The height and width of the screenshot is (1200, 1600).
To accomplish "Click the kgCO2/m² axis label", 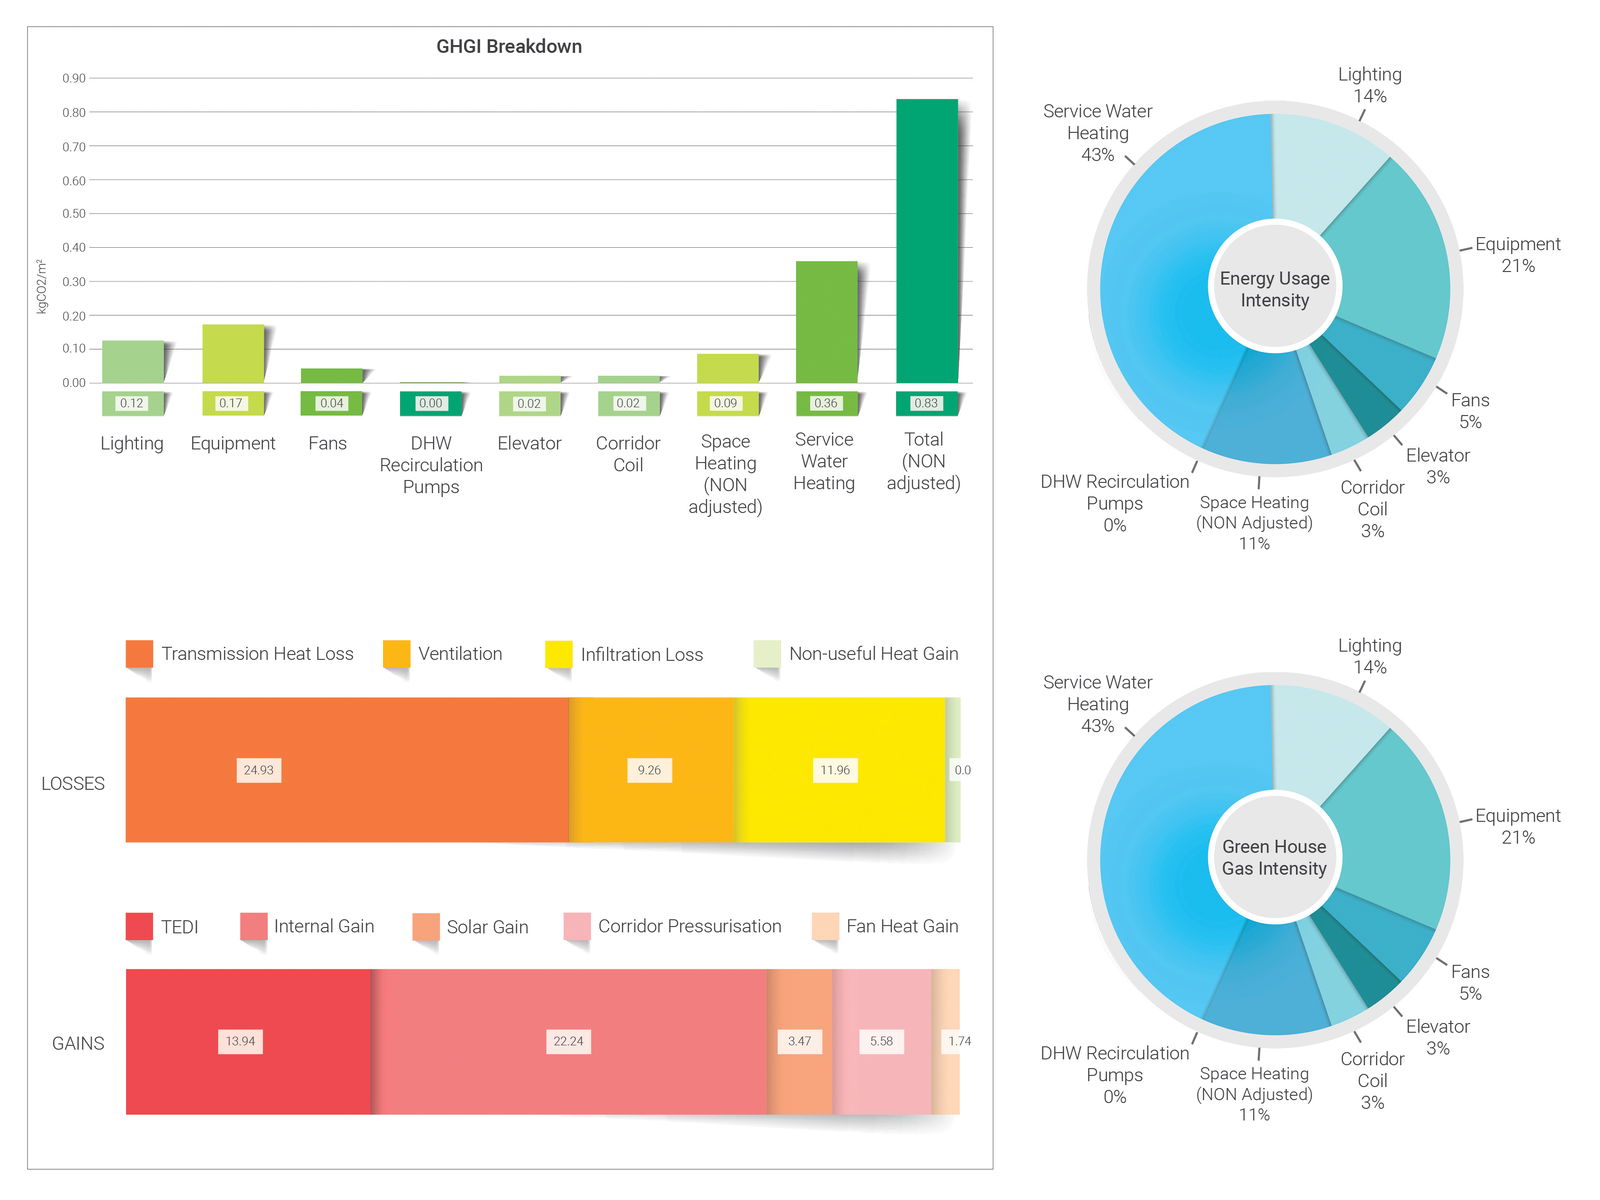I will (42, 286).
